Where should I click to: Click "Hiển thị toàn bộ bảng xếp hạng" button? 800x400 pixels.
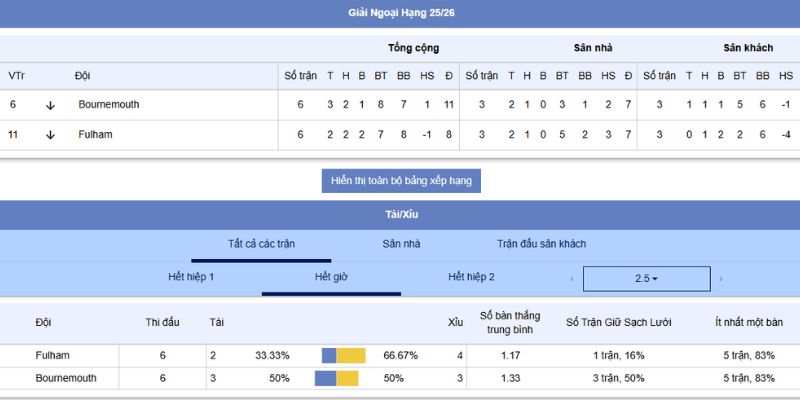401,181
